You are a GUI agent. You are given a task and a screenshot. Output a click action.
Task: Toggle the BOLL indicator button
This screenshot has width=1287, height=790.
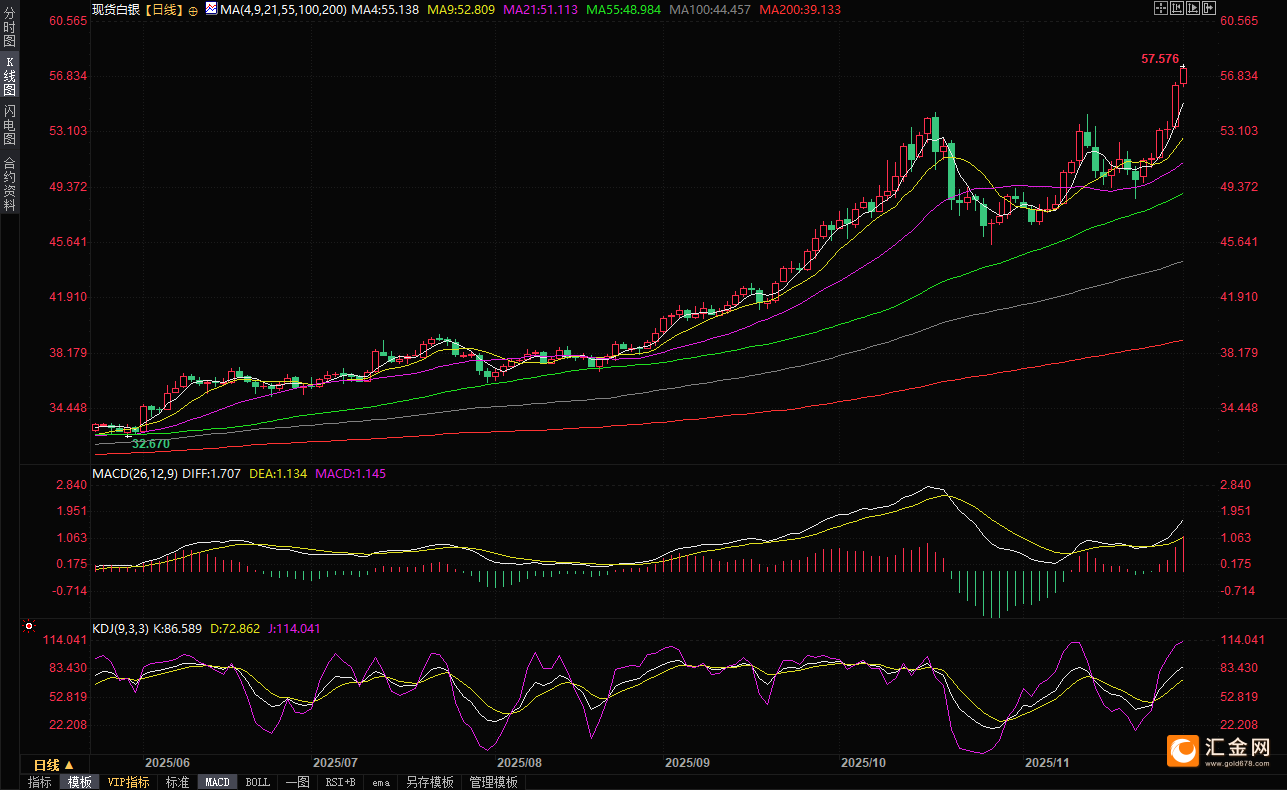tap(257, 782)
